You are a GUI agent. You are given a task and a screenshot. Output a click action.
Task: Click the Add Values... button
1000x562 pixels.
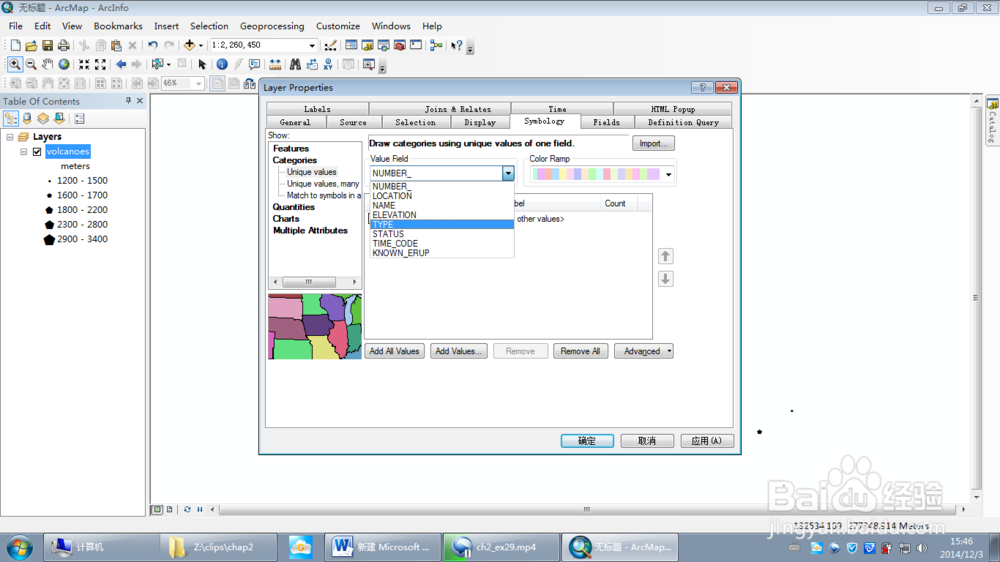pos(459,351)
